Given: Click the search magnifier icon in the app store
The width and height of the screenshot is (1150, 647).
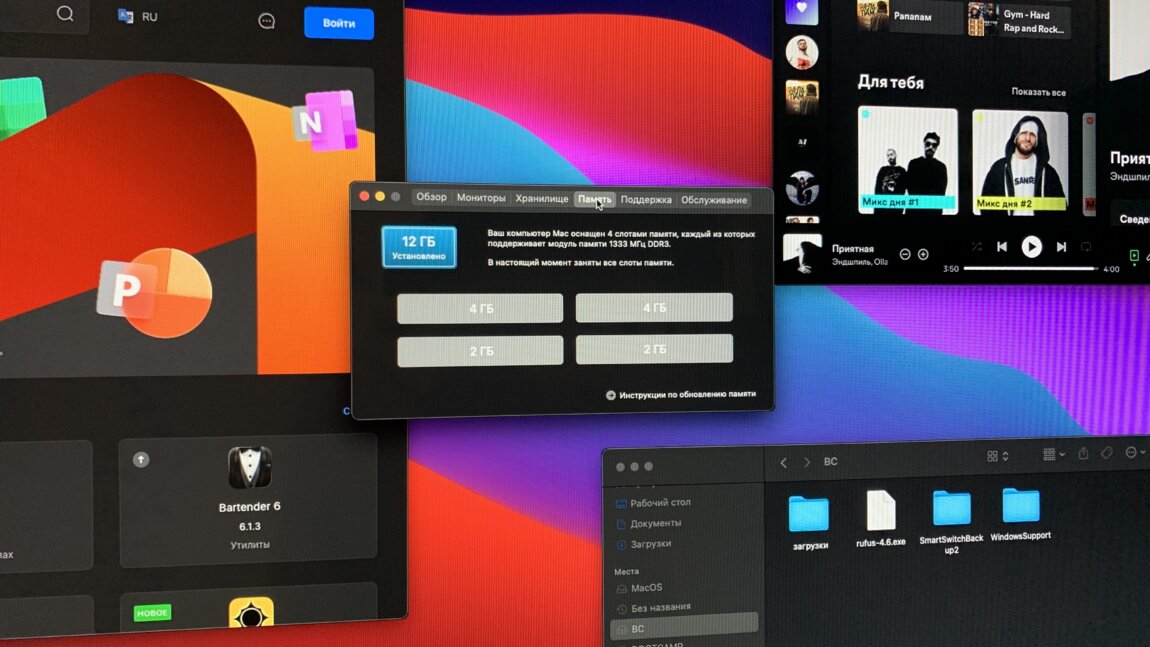Looking at the screenshot, I should 65,14.
